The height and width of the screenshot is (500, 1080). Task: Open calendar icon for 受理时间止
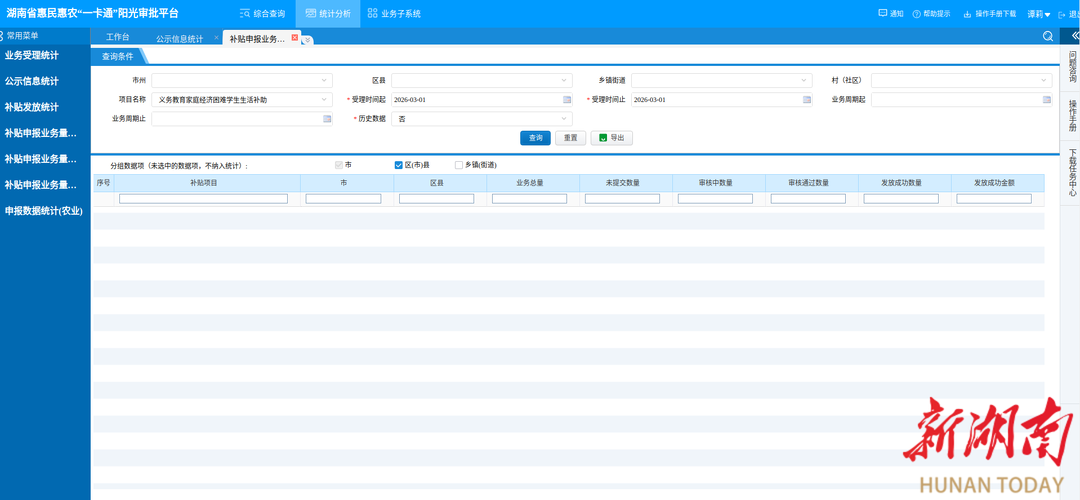(x=807, y=100)
